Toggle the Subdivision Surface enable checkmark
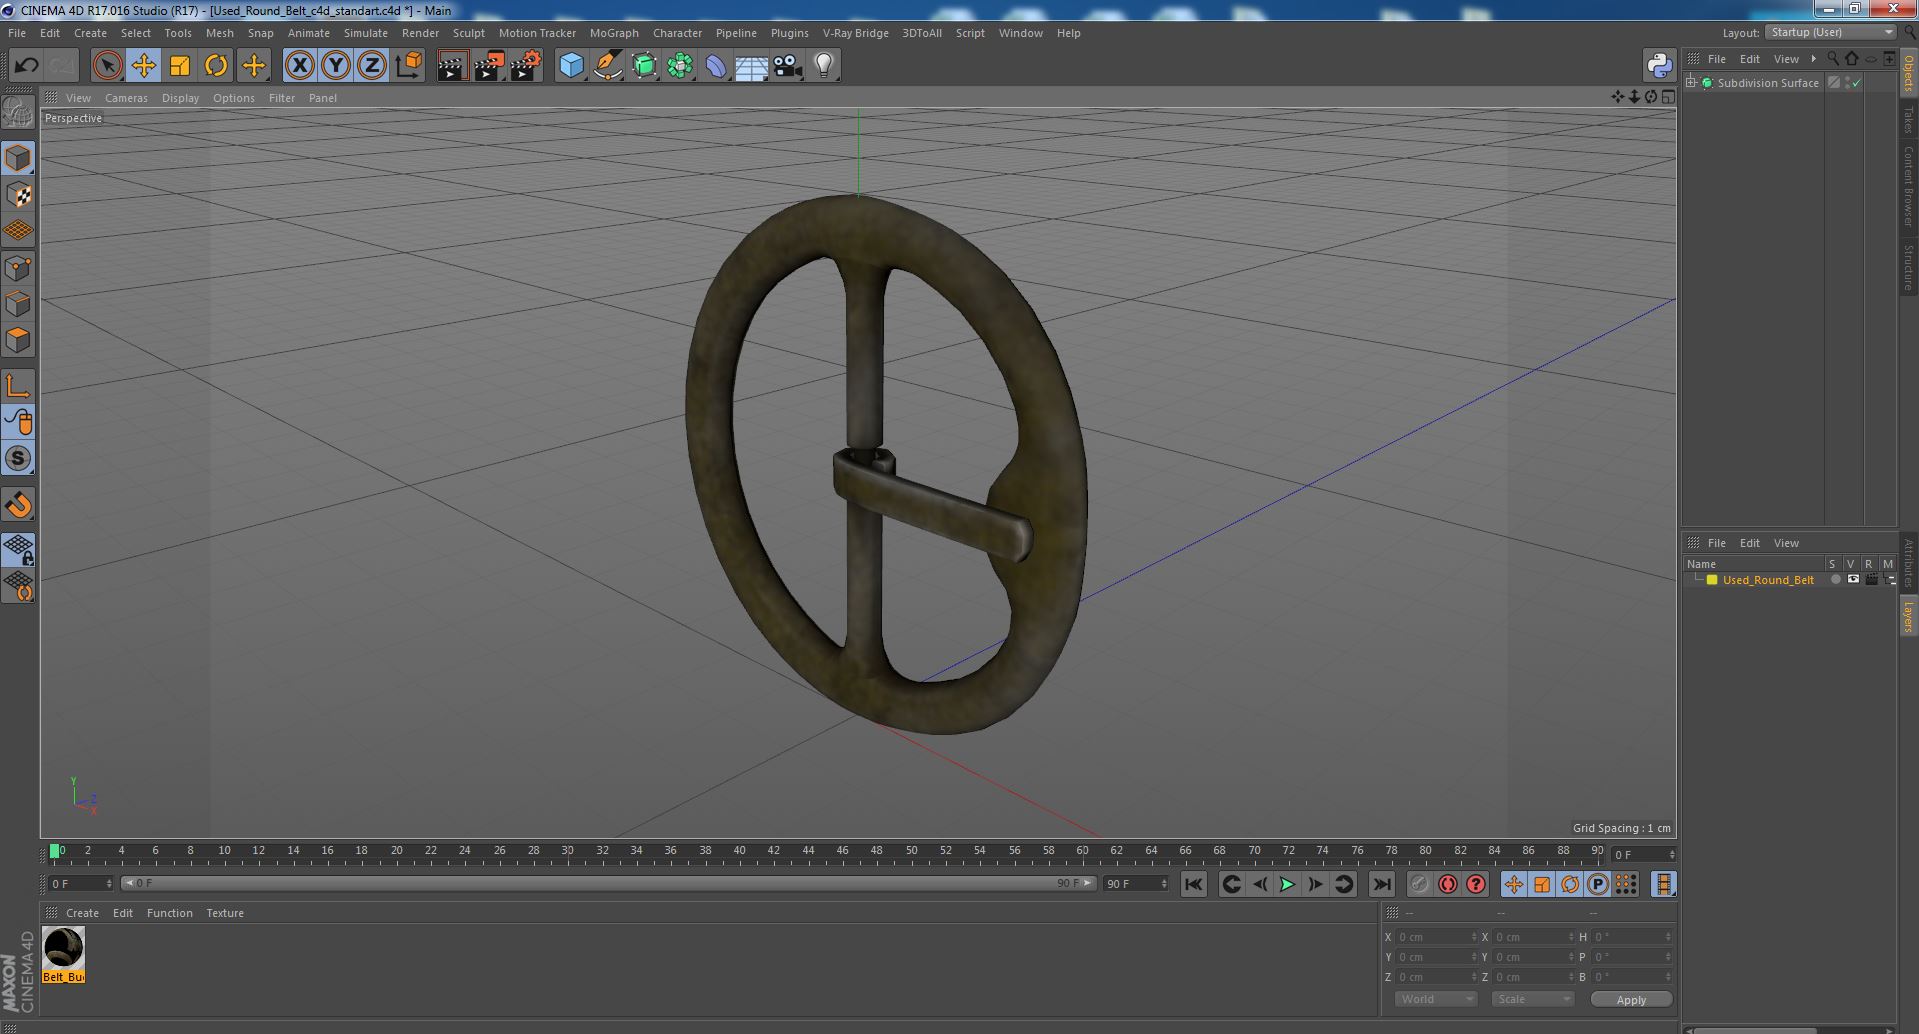This screenshot has width=1919, height=1034. point(1857,83)
